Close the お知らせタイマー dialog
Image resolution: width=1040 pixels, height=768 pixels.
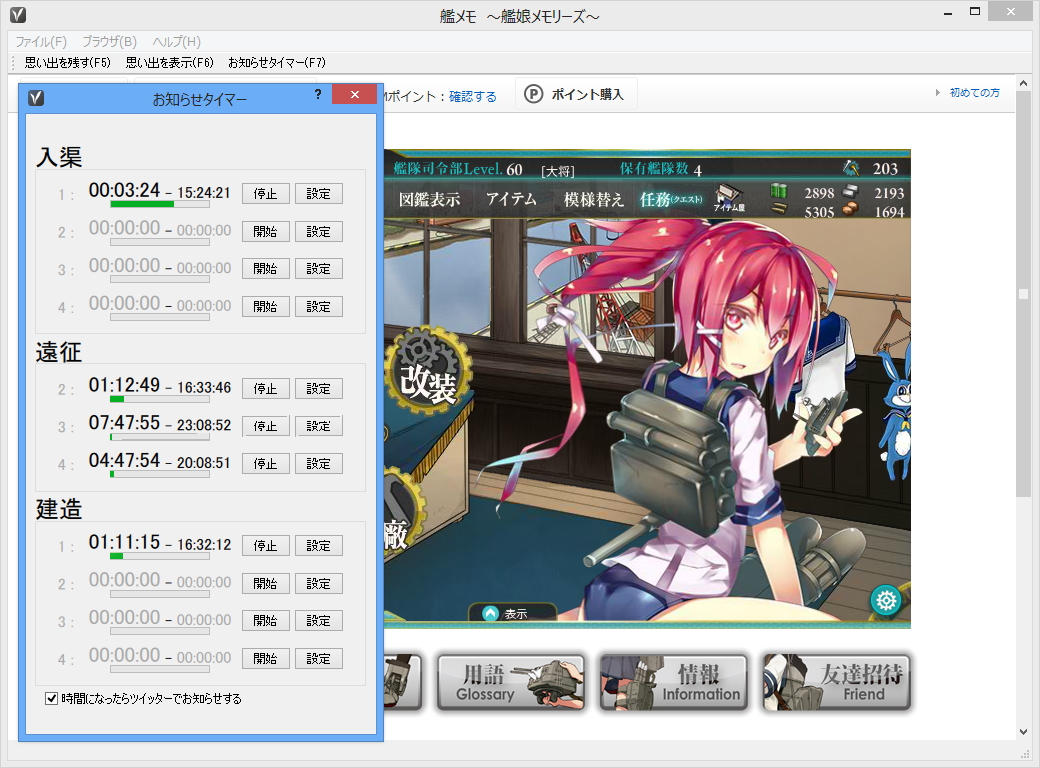click(354, 94)
